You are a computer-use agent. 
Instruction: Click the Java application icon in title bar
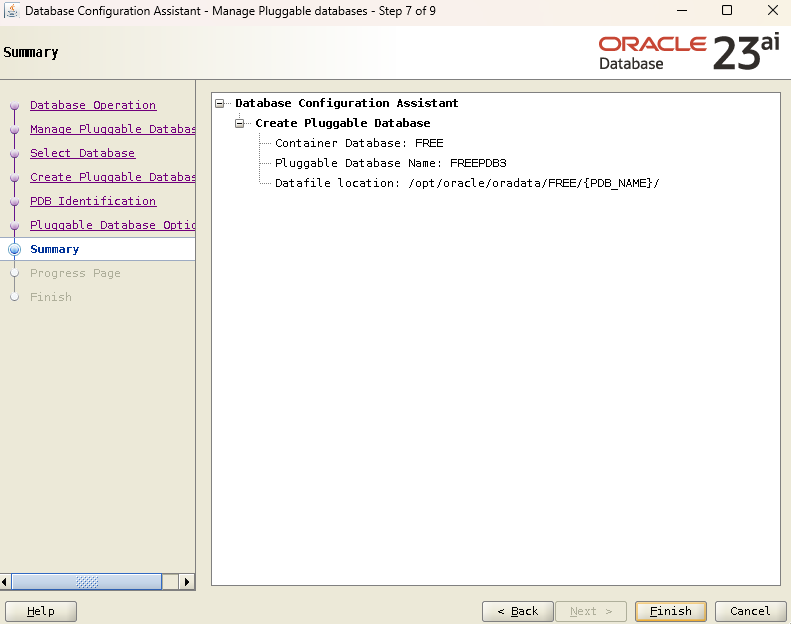tap(11, 11)
